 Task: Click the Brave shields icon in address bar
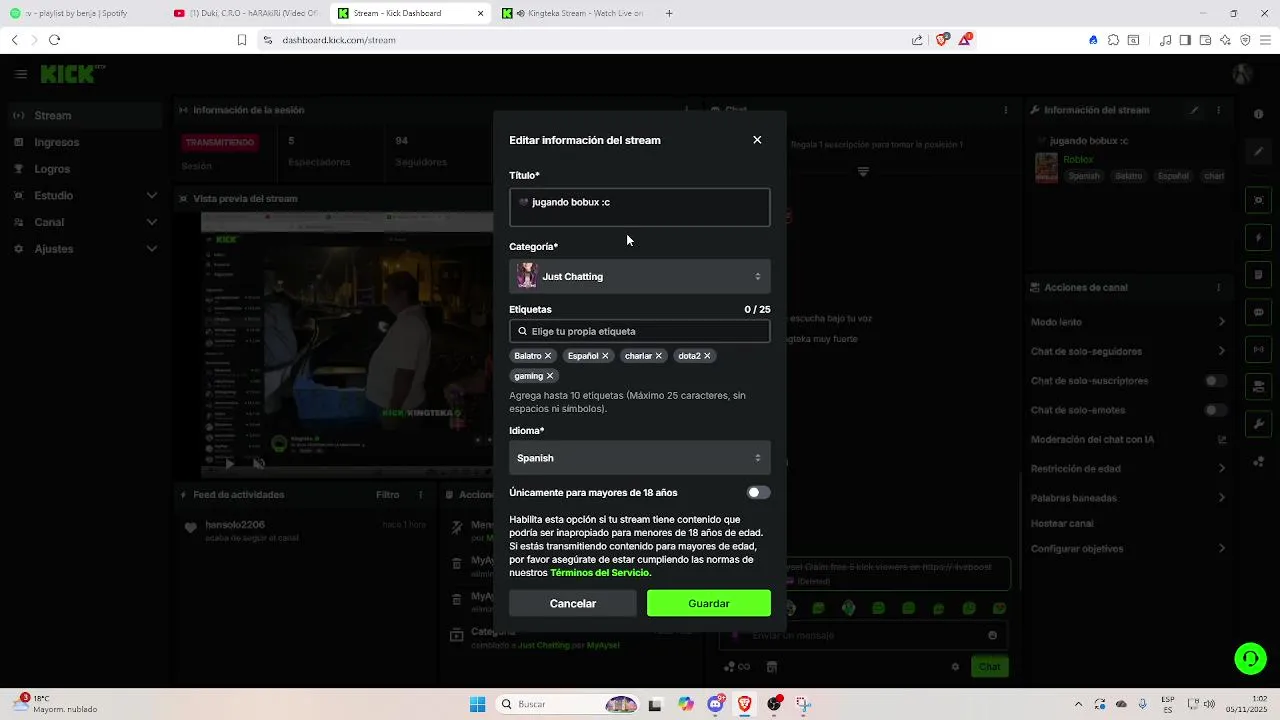click(942, 40)
